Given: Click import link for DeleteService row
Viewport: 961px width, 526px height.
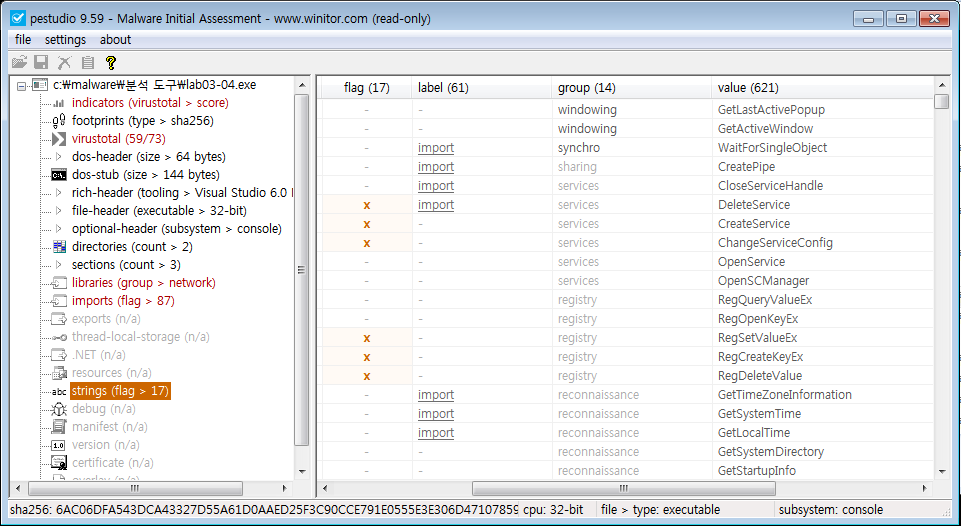Looking at the screenshot, I should (436, 205).
